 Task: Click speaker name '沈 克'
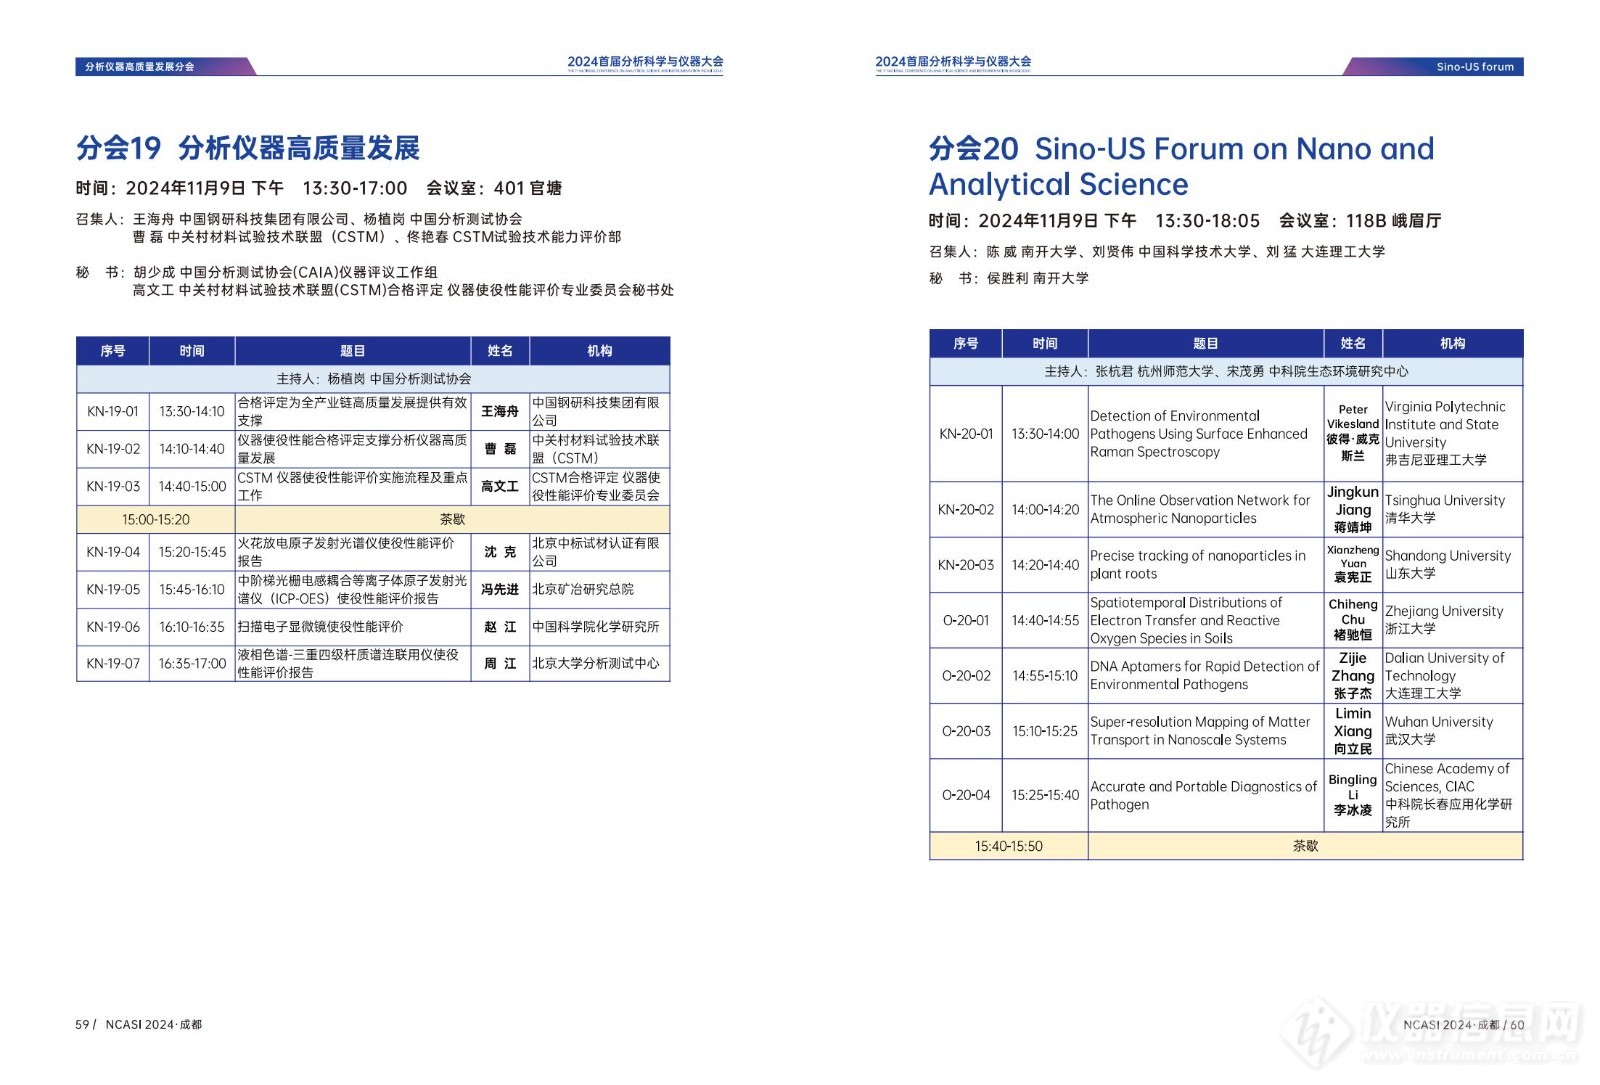coord(500,552)
